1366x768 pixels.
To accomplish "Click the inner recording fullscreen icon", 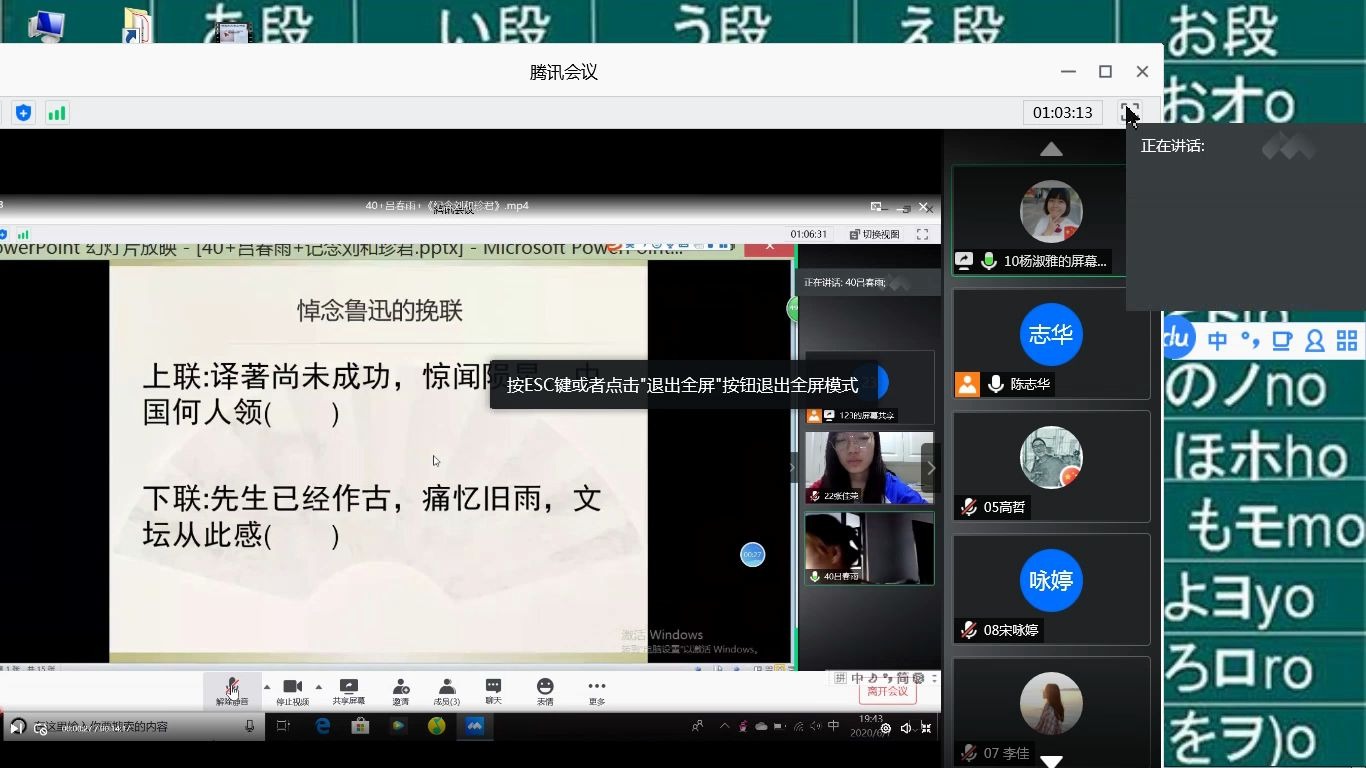I will pos(922,234).
